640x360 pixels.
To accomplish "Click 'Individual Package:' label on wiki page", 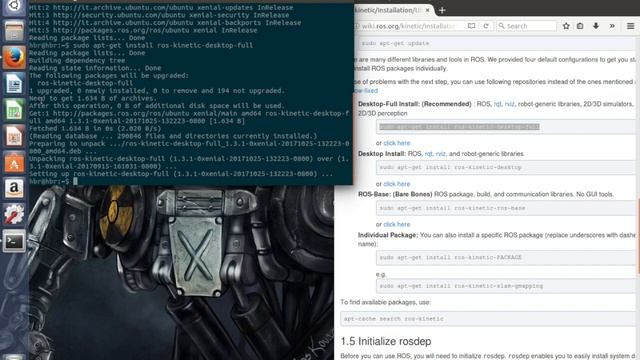I will click(388, 235).
